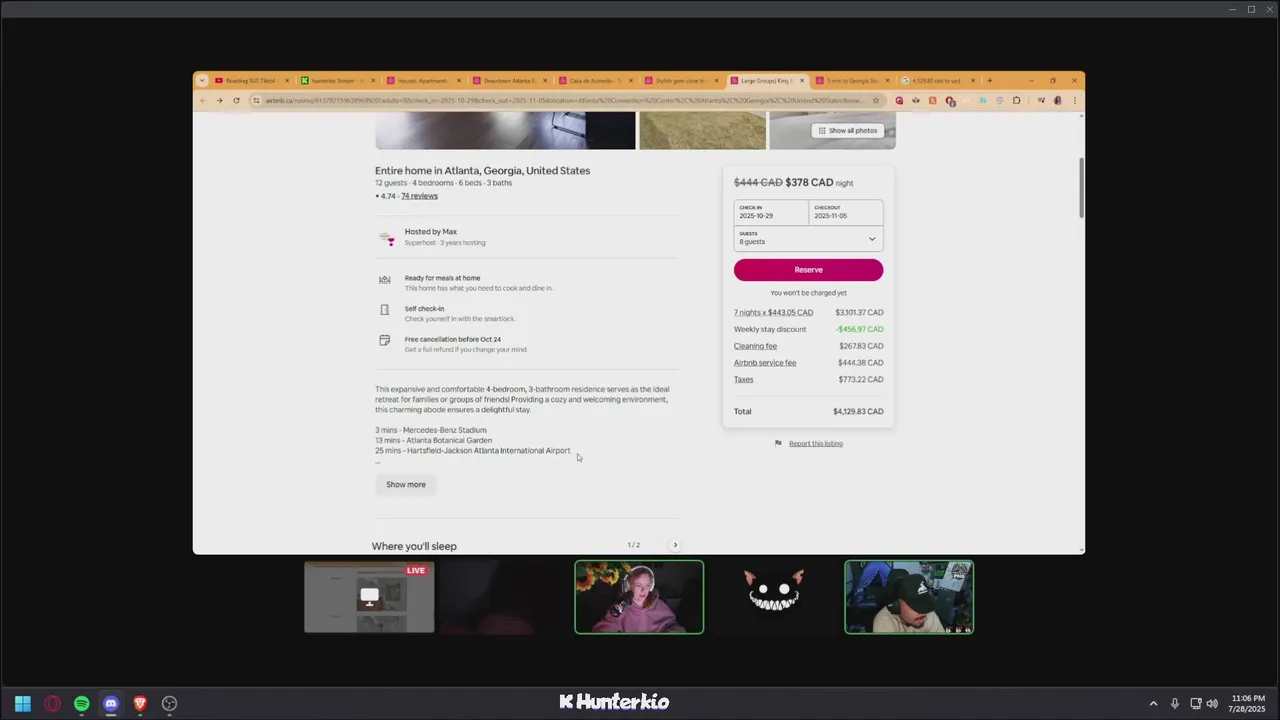Open the clock showing 11:06 PM

[1248, 703]
